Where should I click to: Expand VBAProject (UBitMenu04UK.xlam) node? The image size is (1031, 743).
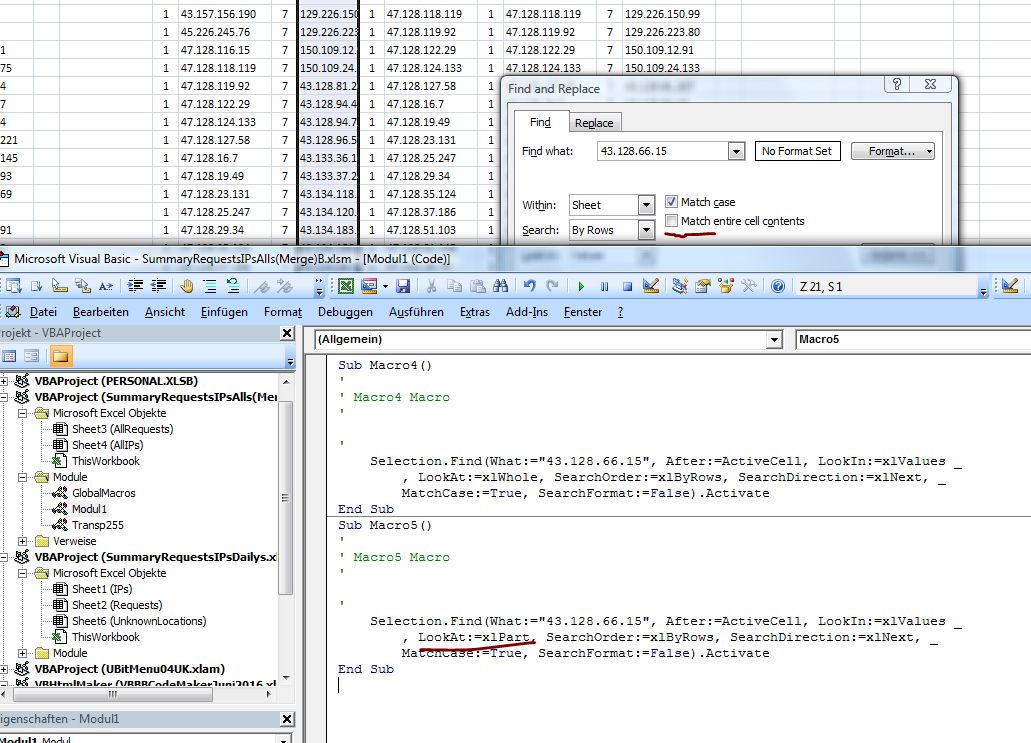[x=3, y=669]
